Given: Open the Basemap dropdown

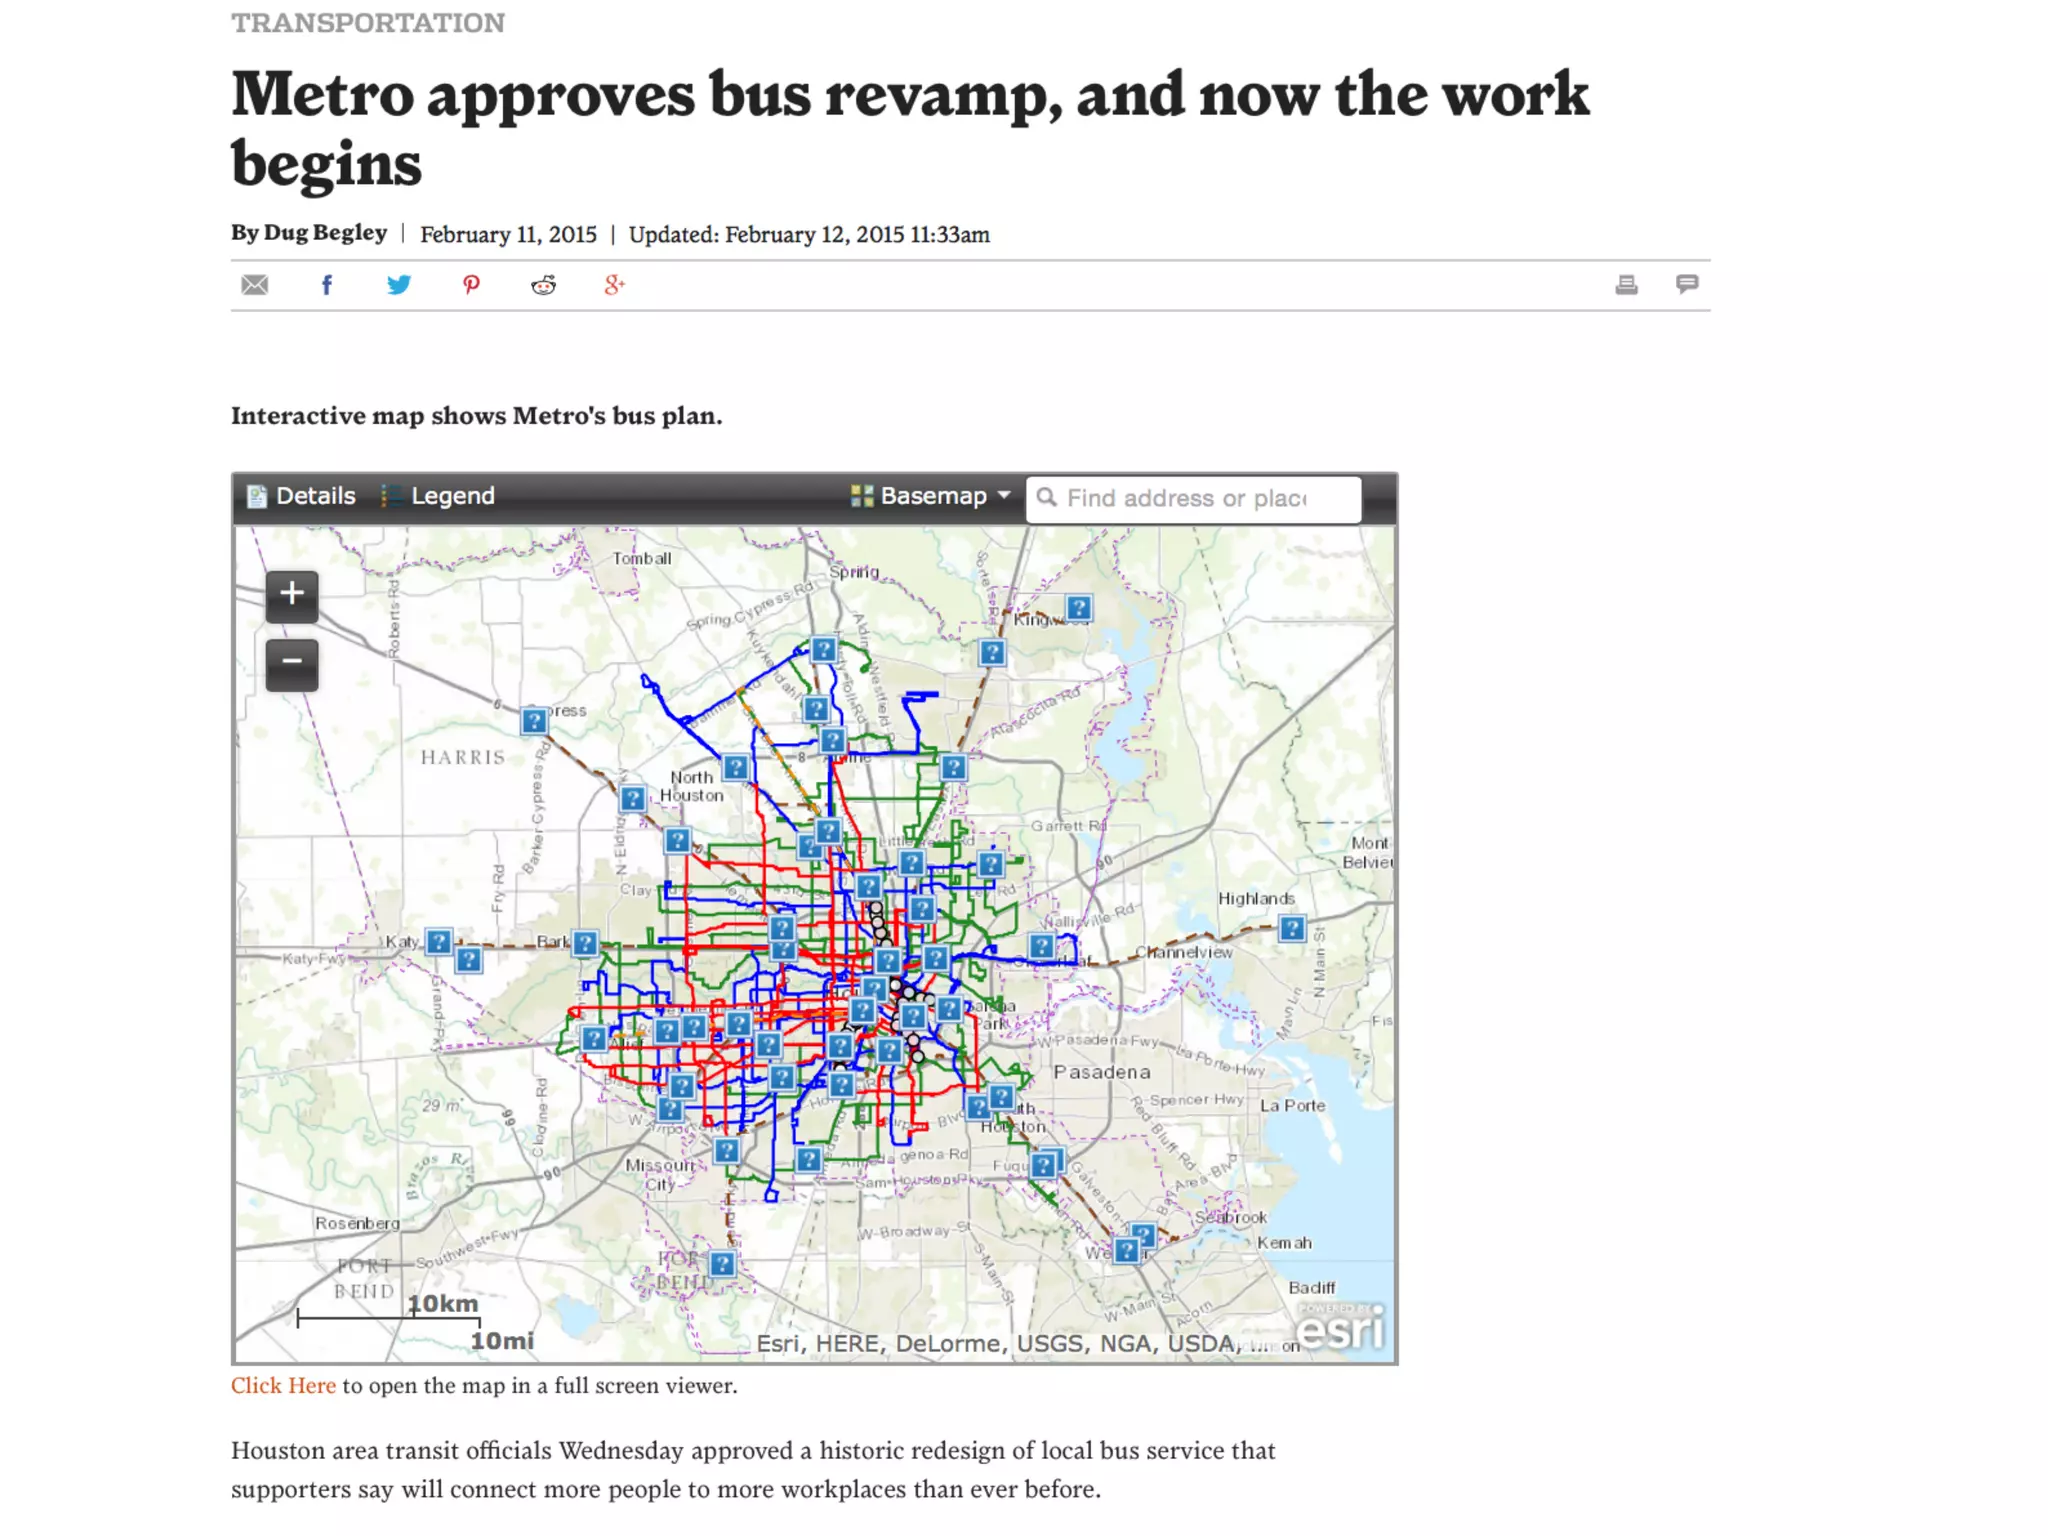Looking at the screenshot, I should pyautogui.click(x=931, y=496).
